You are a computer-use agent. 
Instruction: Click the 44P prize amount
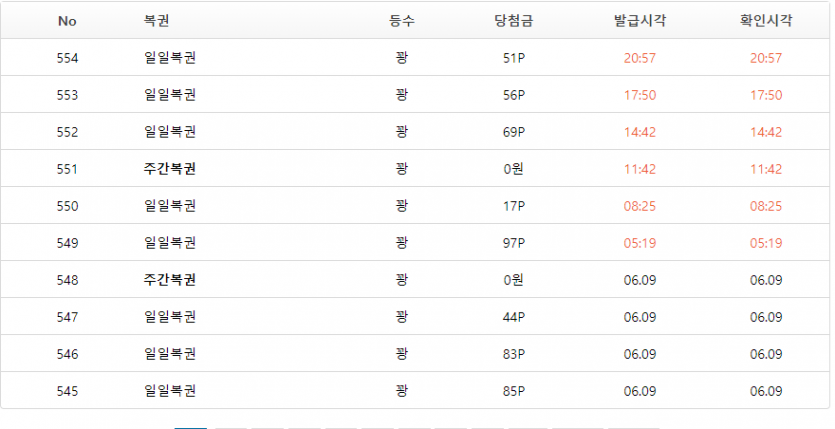point(514,317)
